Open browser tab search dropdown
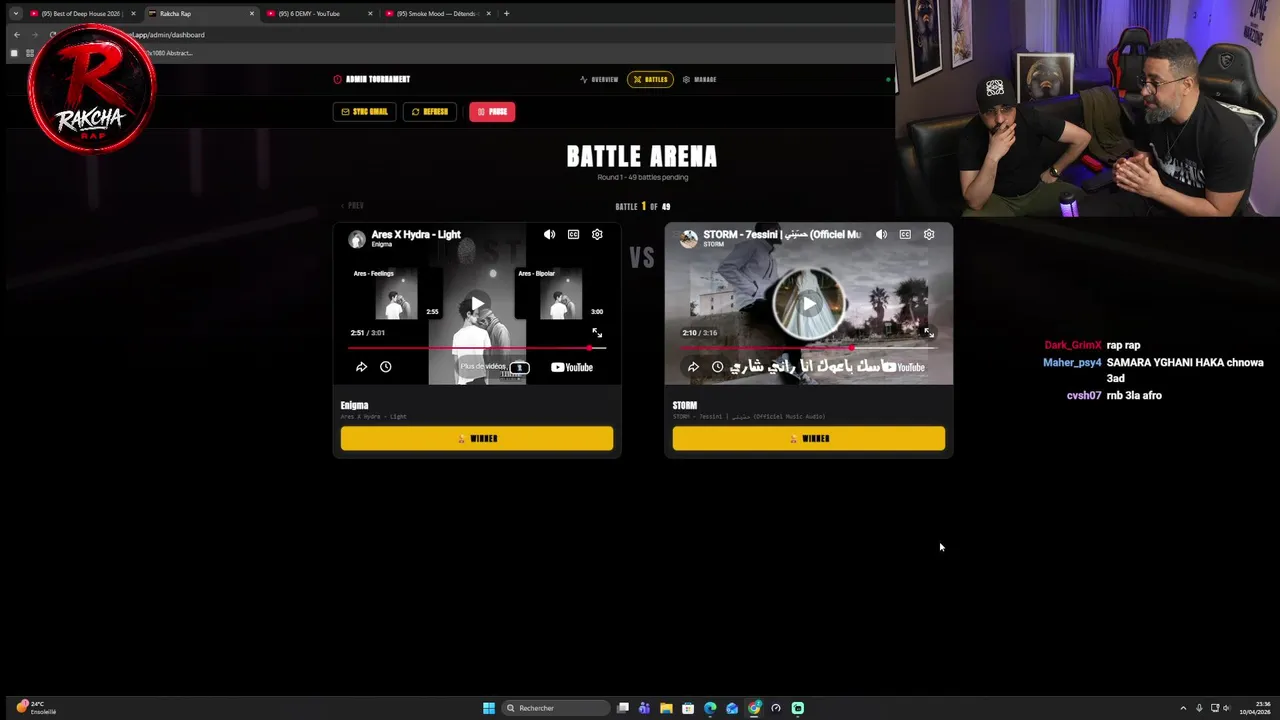The width and height of the screenshot is (1280, 720). [x=15, y=14]
